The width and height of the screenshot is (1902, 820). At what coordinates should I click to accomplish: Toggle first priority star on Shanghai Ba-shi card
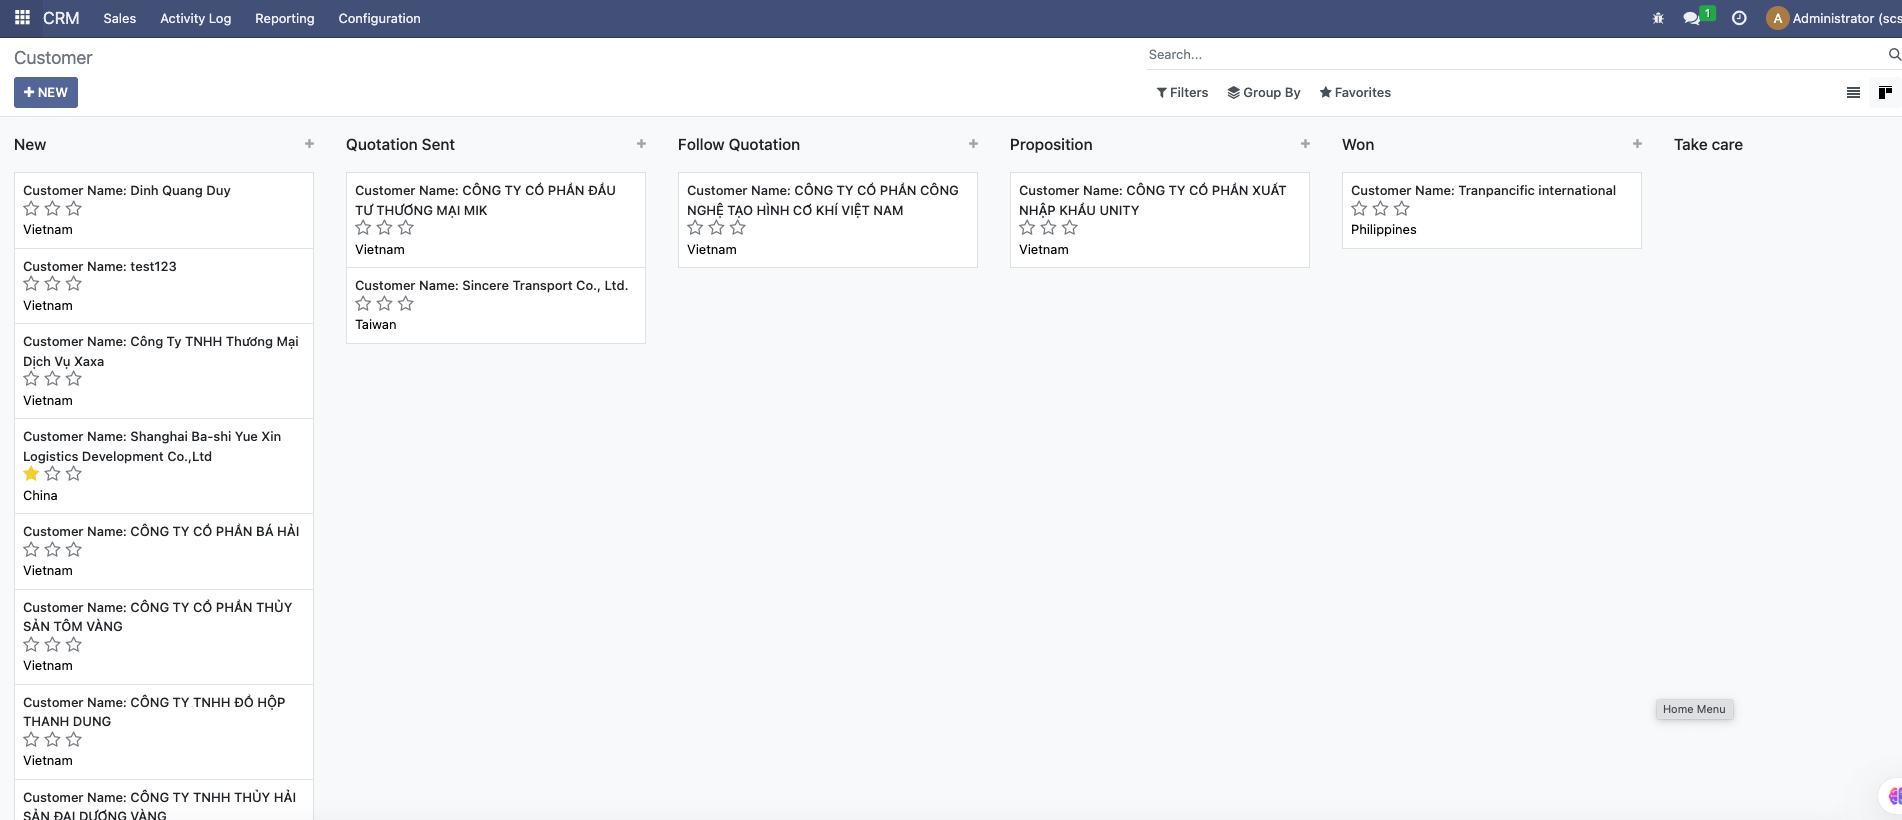(x=31, y=474)
